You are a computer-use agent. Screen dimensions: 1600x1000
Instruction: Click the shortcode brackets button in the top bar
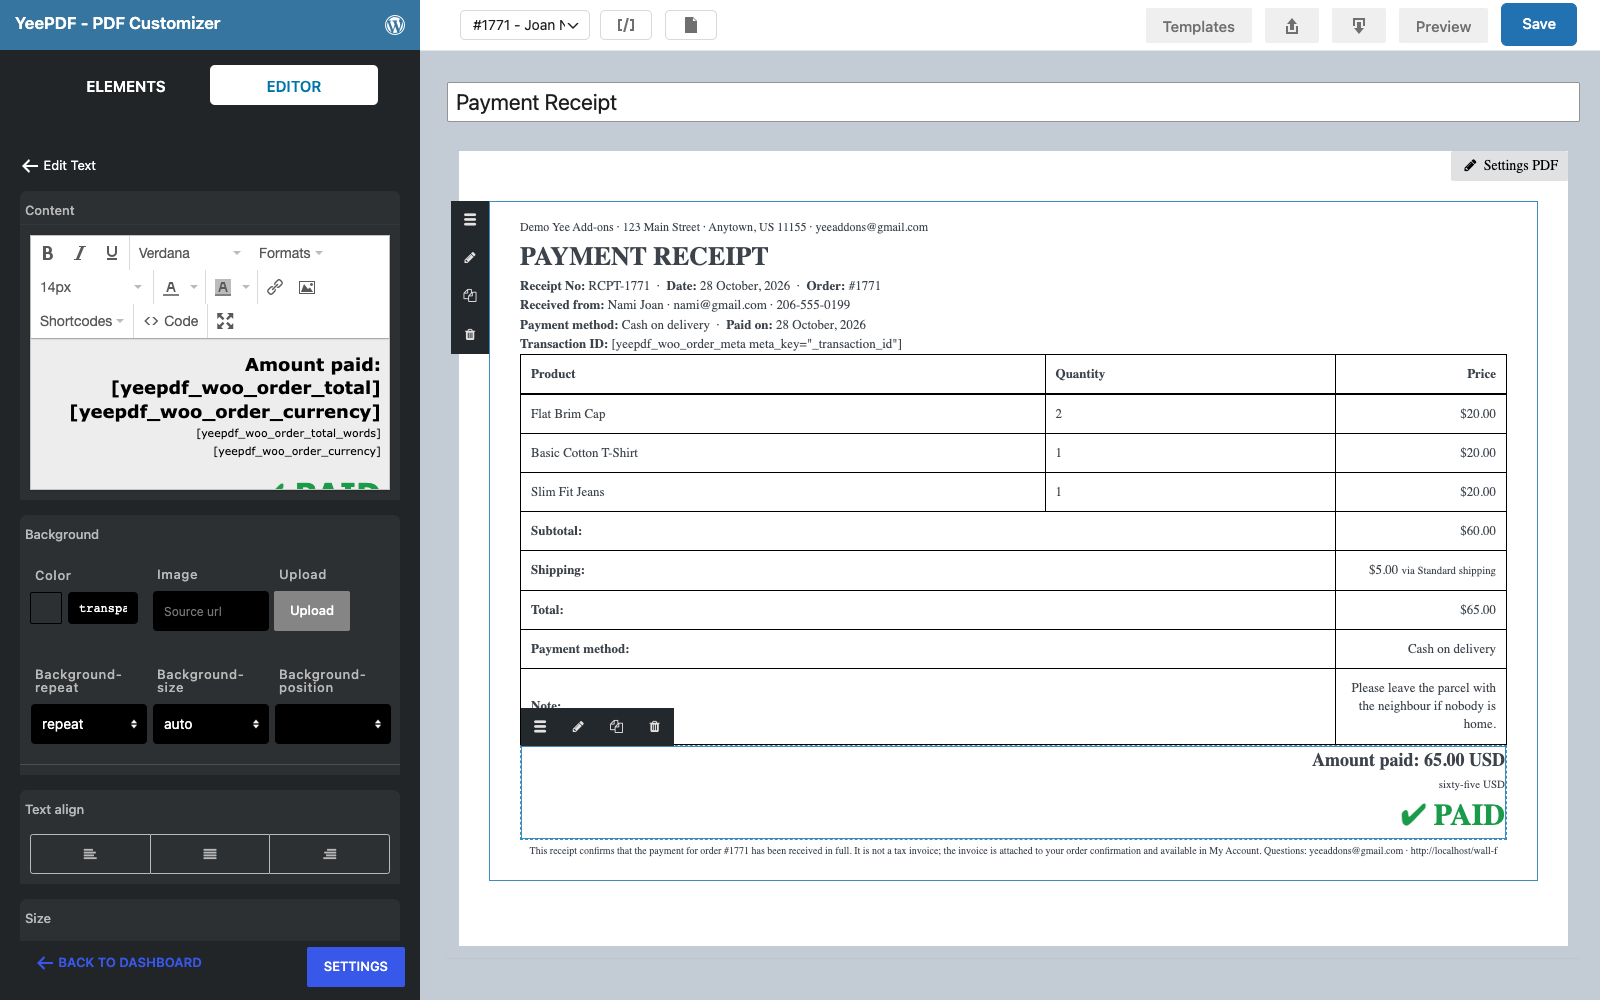(x=626, y=25)
